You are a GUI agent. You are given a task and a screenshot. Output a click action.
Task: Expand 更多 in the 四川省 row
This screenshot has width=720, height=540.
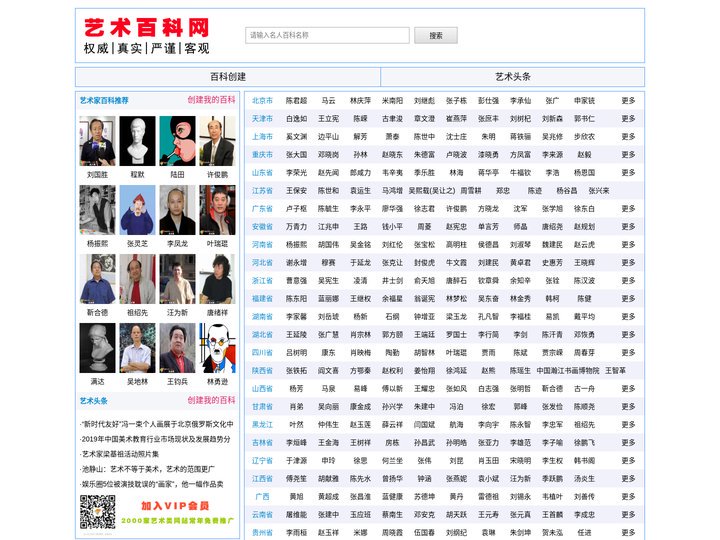628,353
